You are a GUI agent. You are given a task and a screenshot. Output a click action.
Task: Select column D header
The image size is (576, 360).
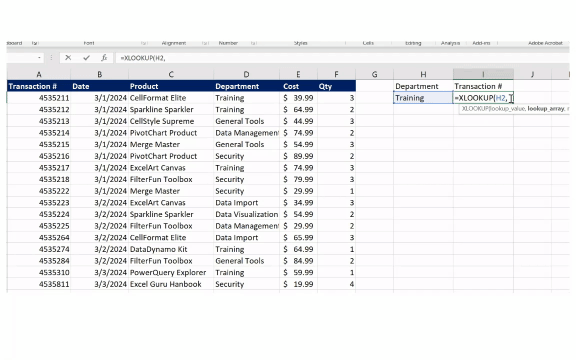click(246, 74)
